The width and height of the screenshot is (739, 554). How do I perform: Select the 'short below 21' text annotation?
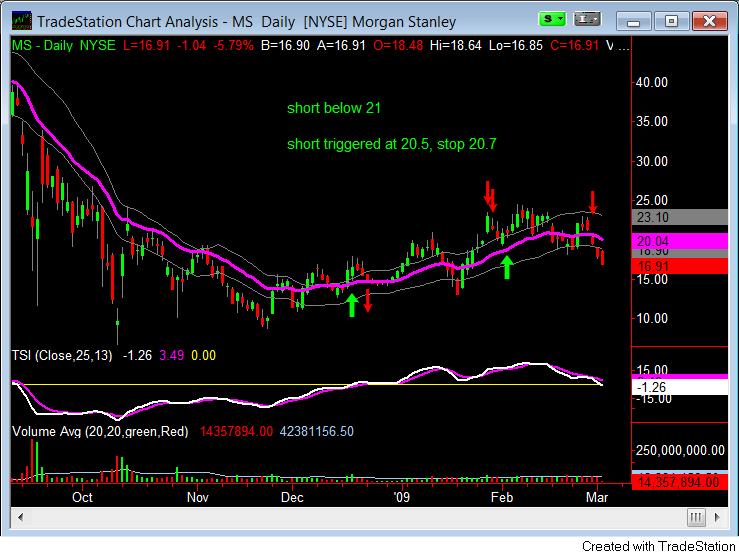334,108
